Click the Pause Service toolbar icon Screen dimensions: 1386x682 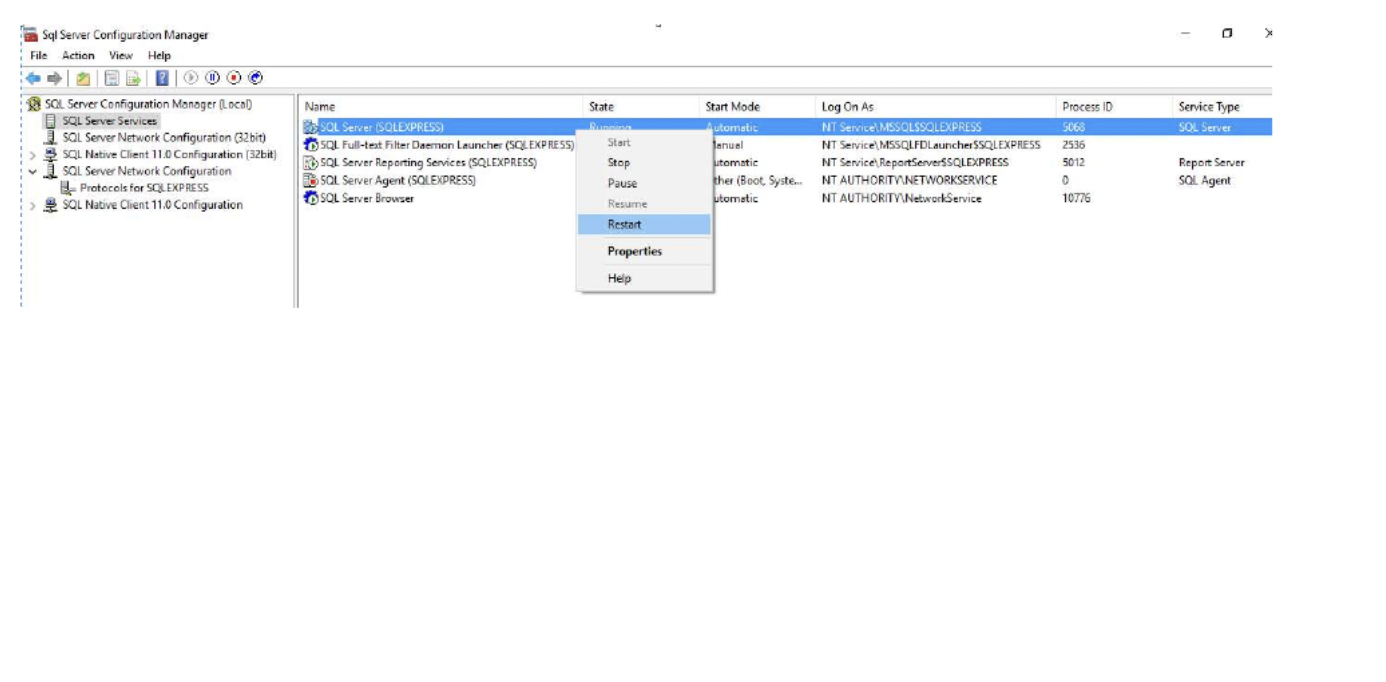coord(212,78)
